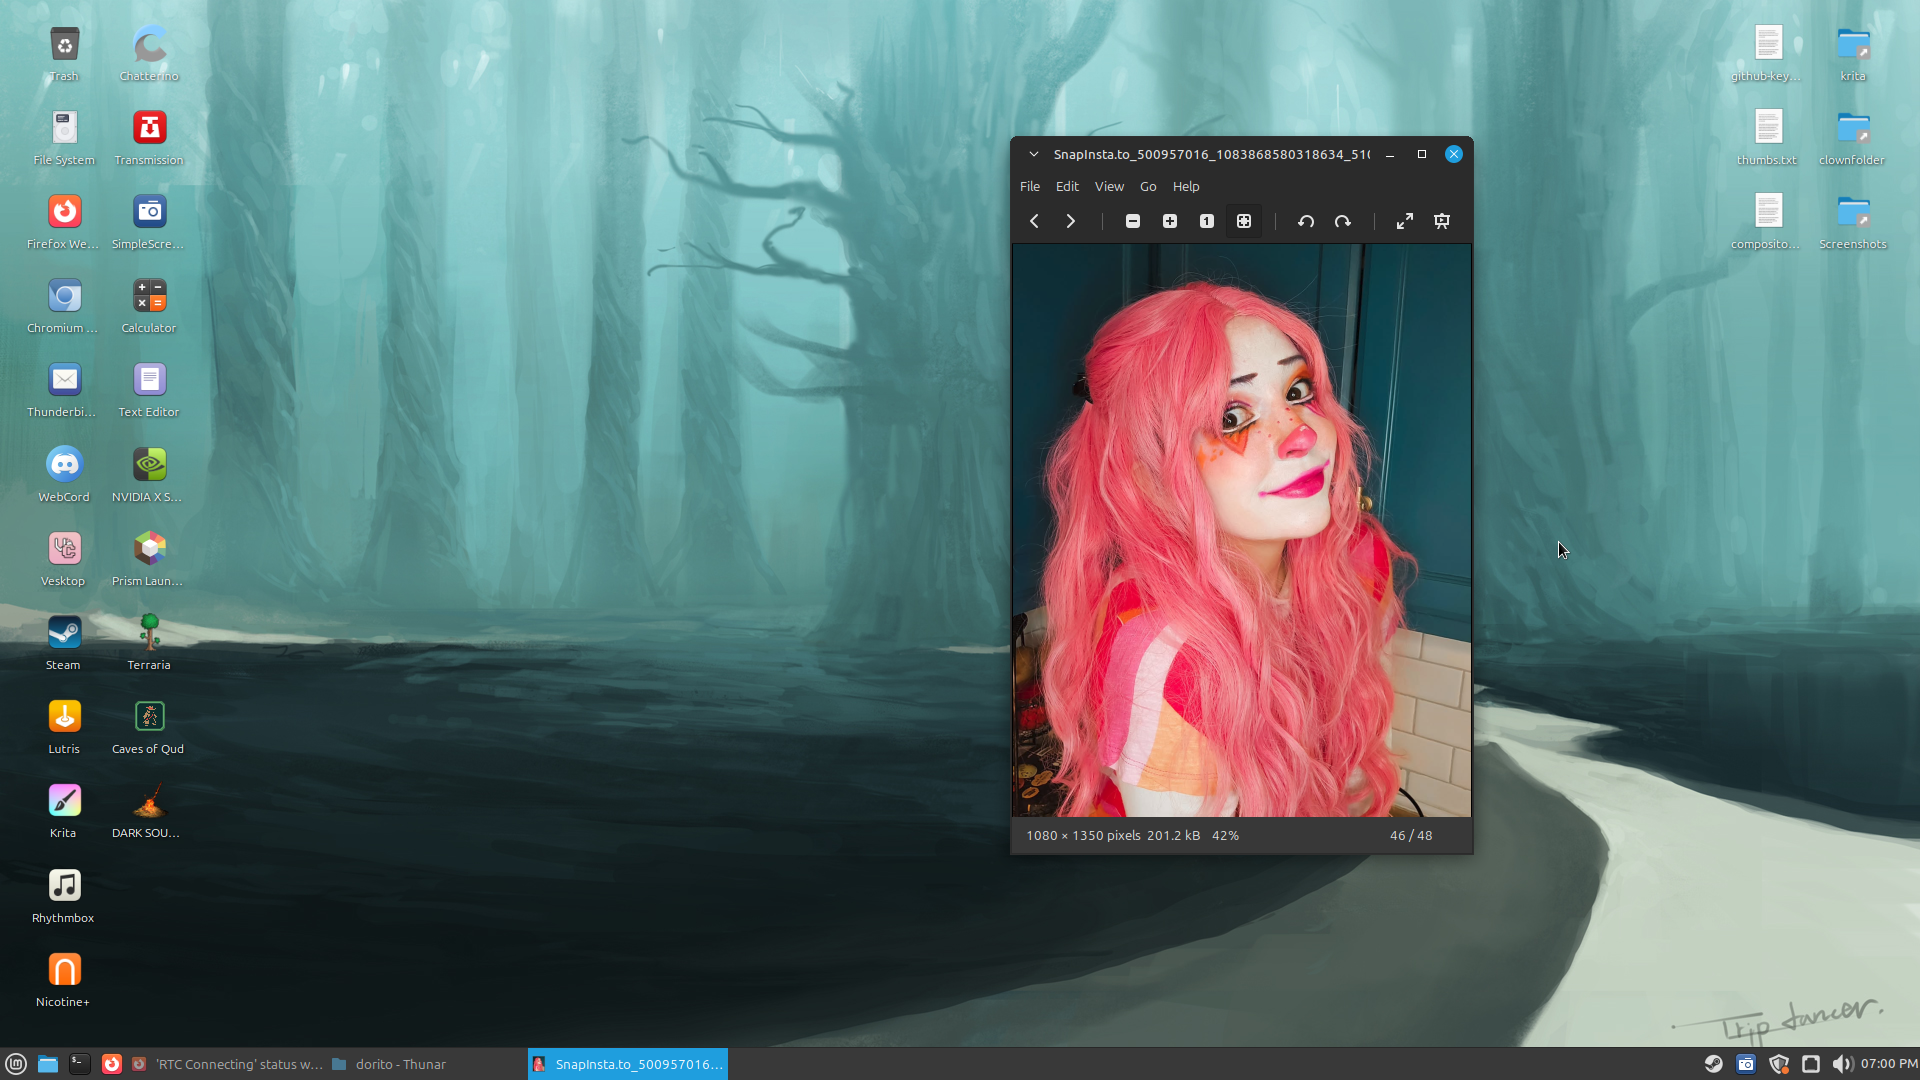Rotate image counterclockwise

tap(1306, 221)
